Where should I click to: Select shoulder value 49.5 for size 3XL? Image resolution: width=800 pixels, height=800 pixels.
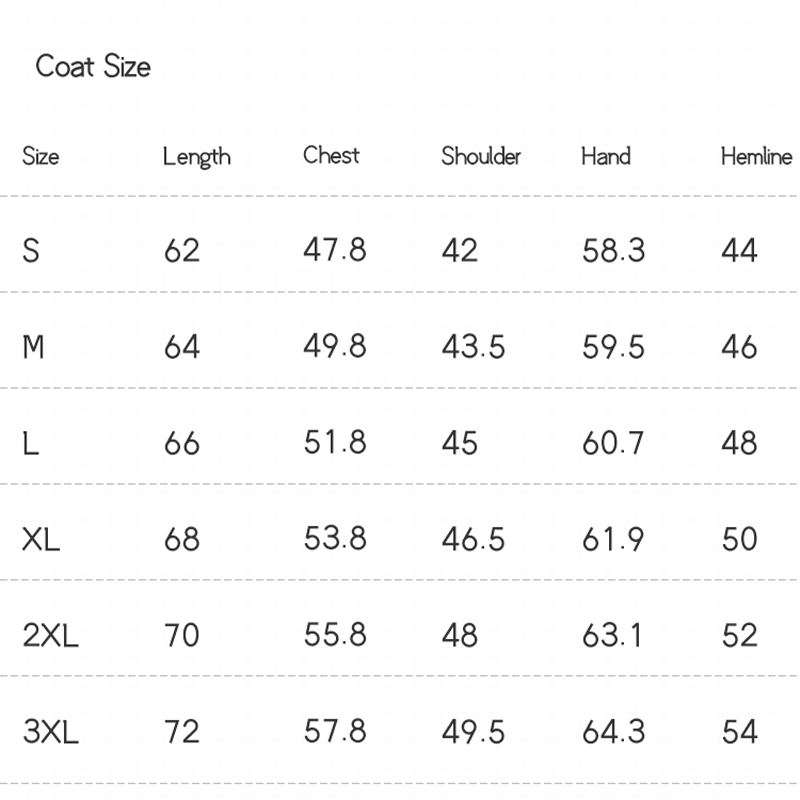tap(473, 732)
